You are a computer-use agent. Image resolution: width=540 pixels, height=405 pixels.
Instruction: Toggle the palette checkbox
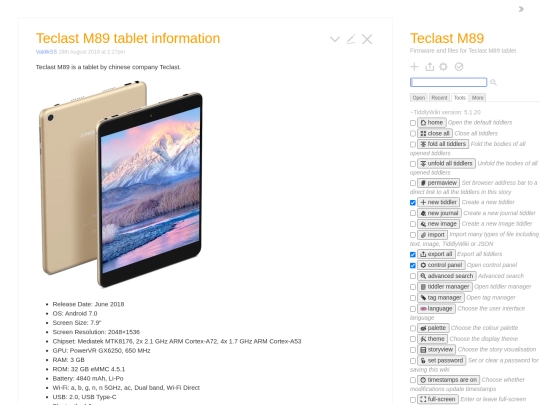click(413, 328)
